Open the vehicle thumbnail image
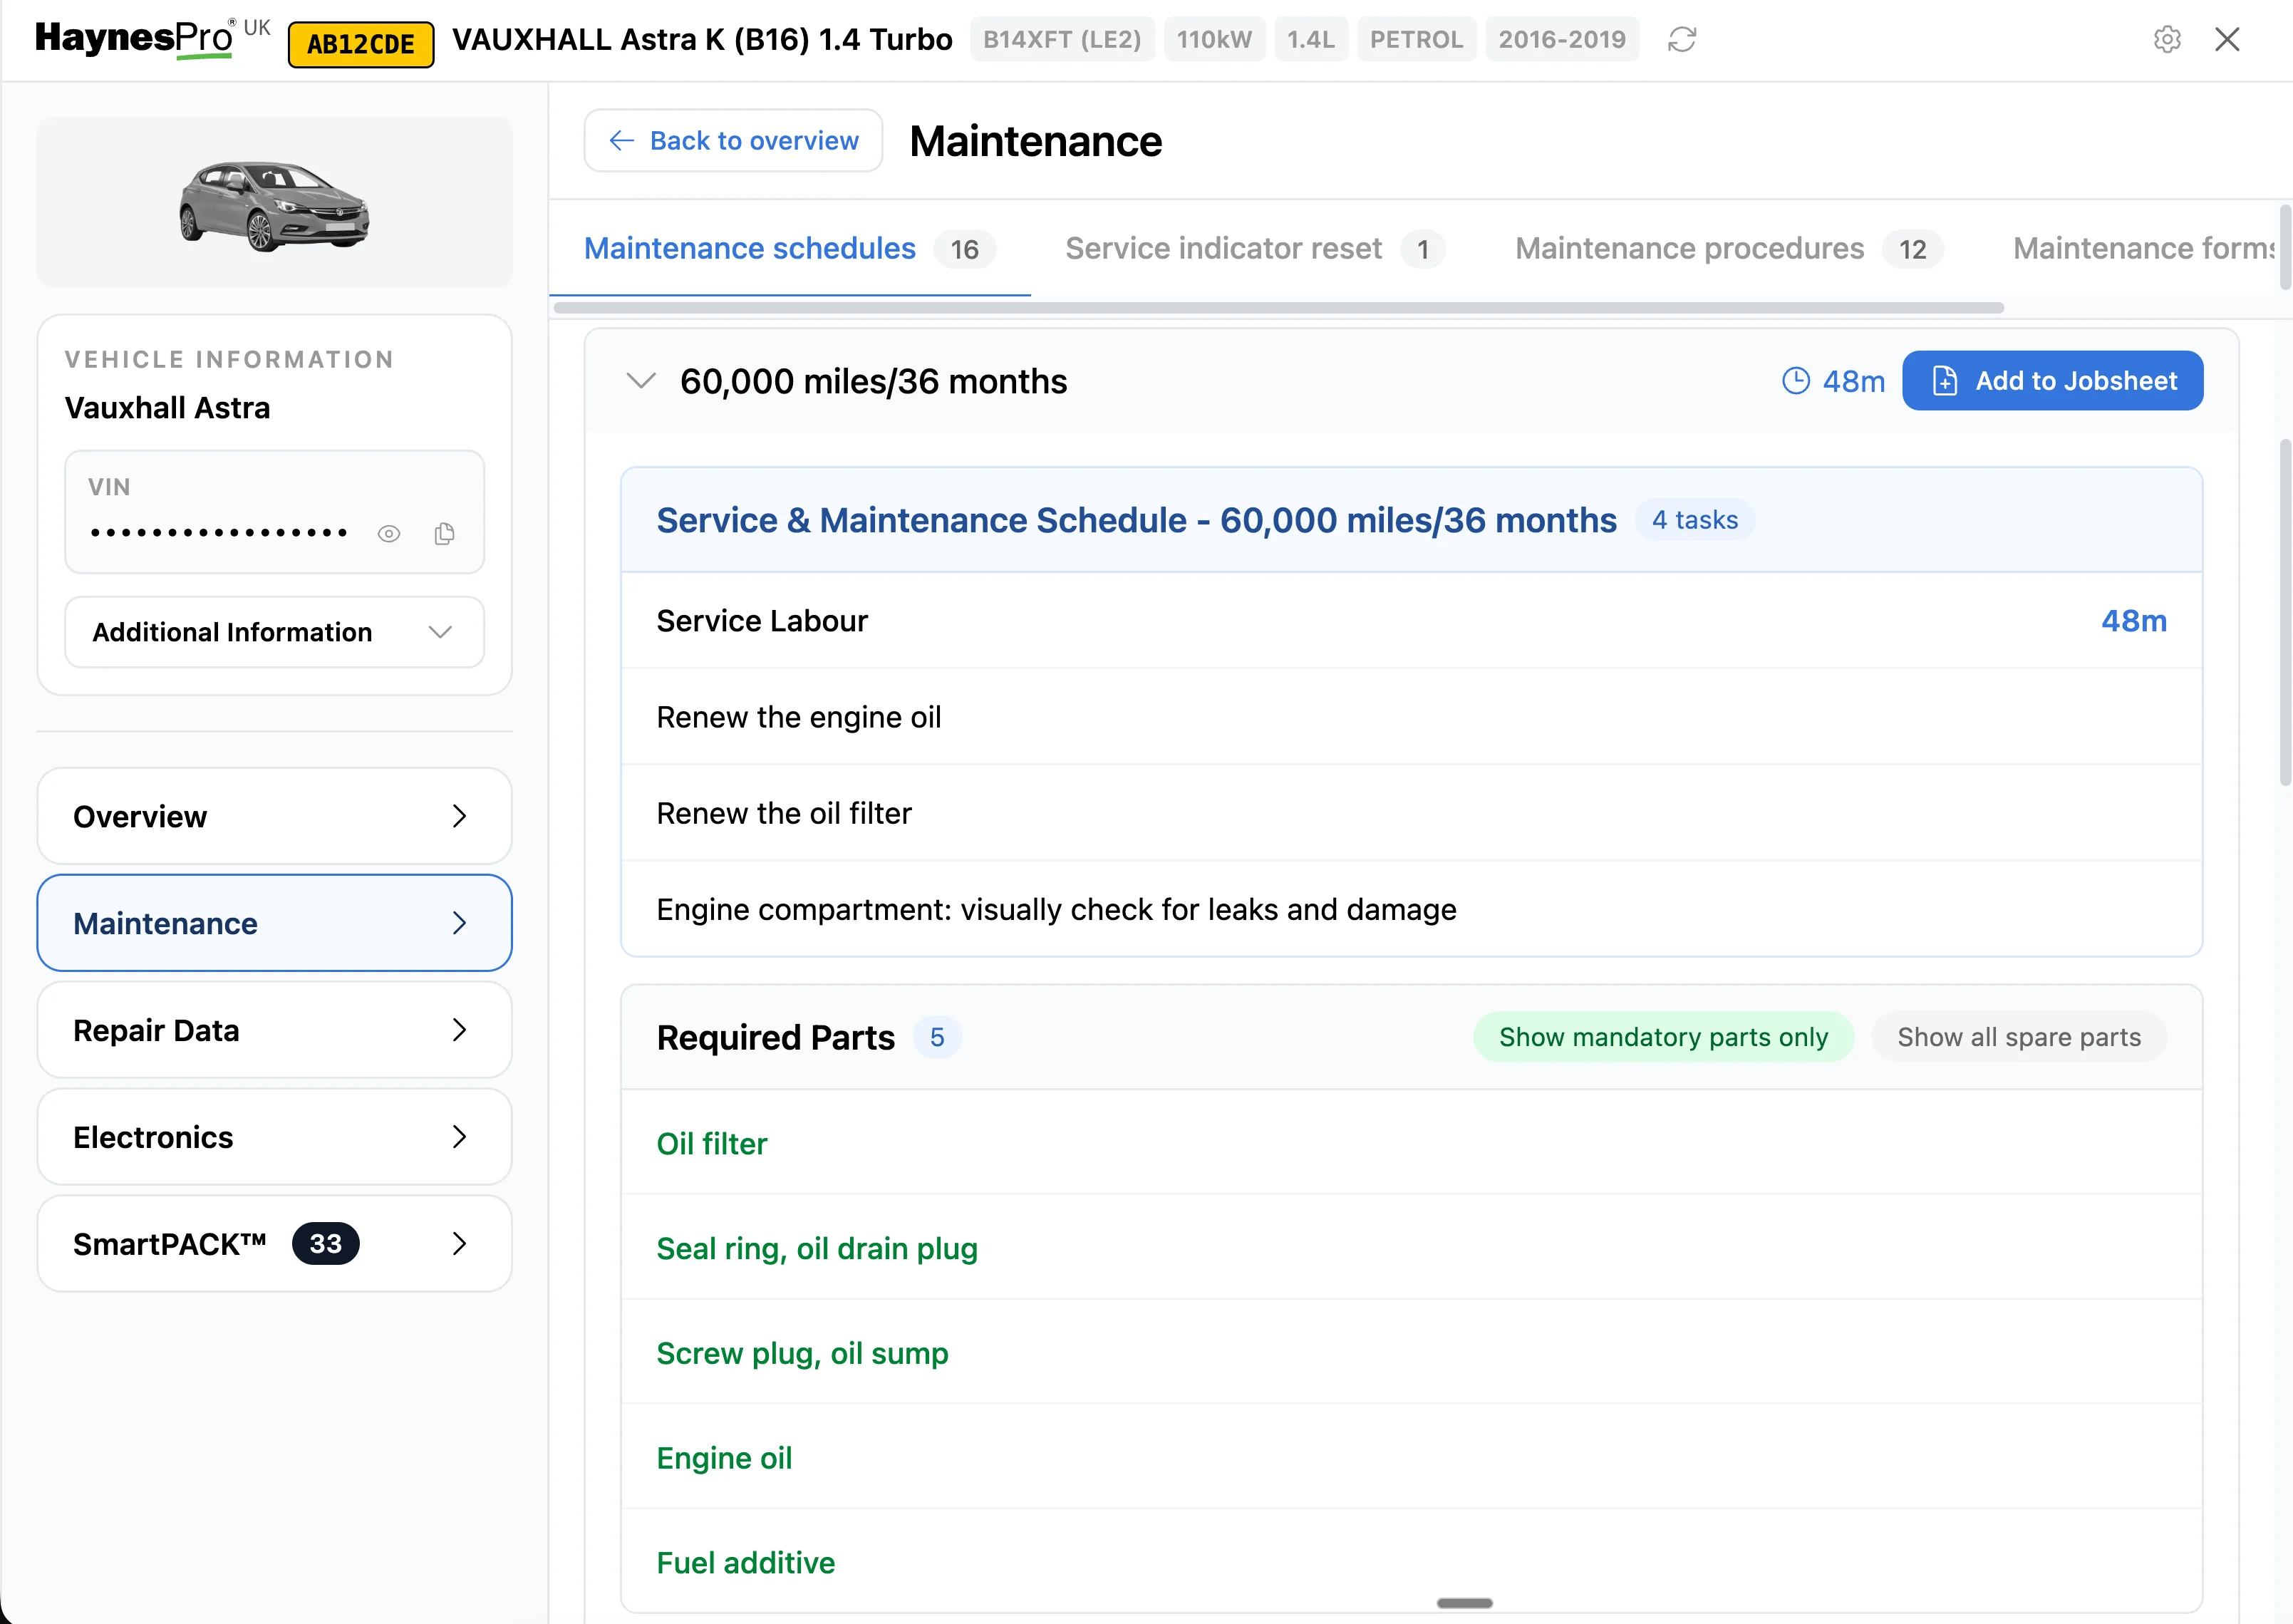 (274, 204)
